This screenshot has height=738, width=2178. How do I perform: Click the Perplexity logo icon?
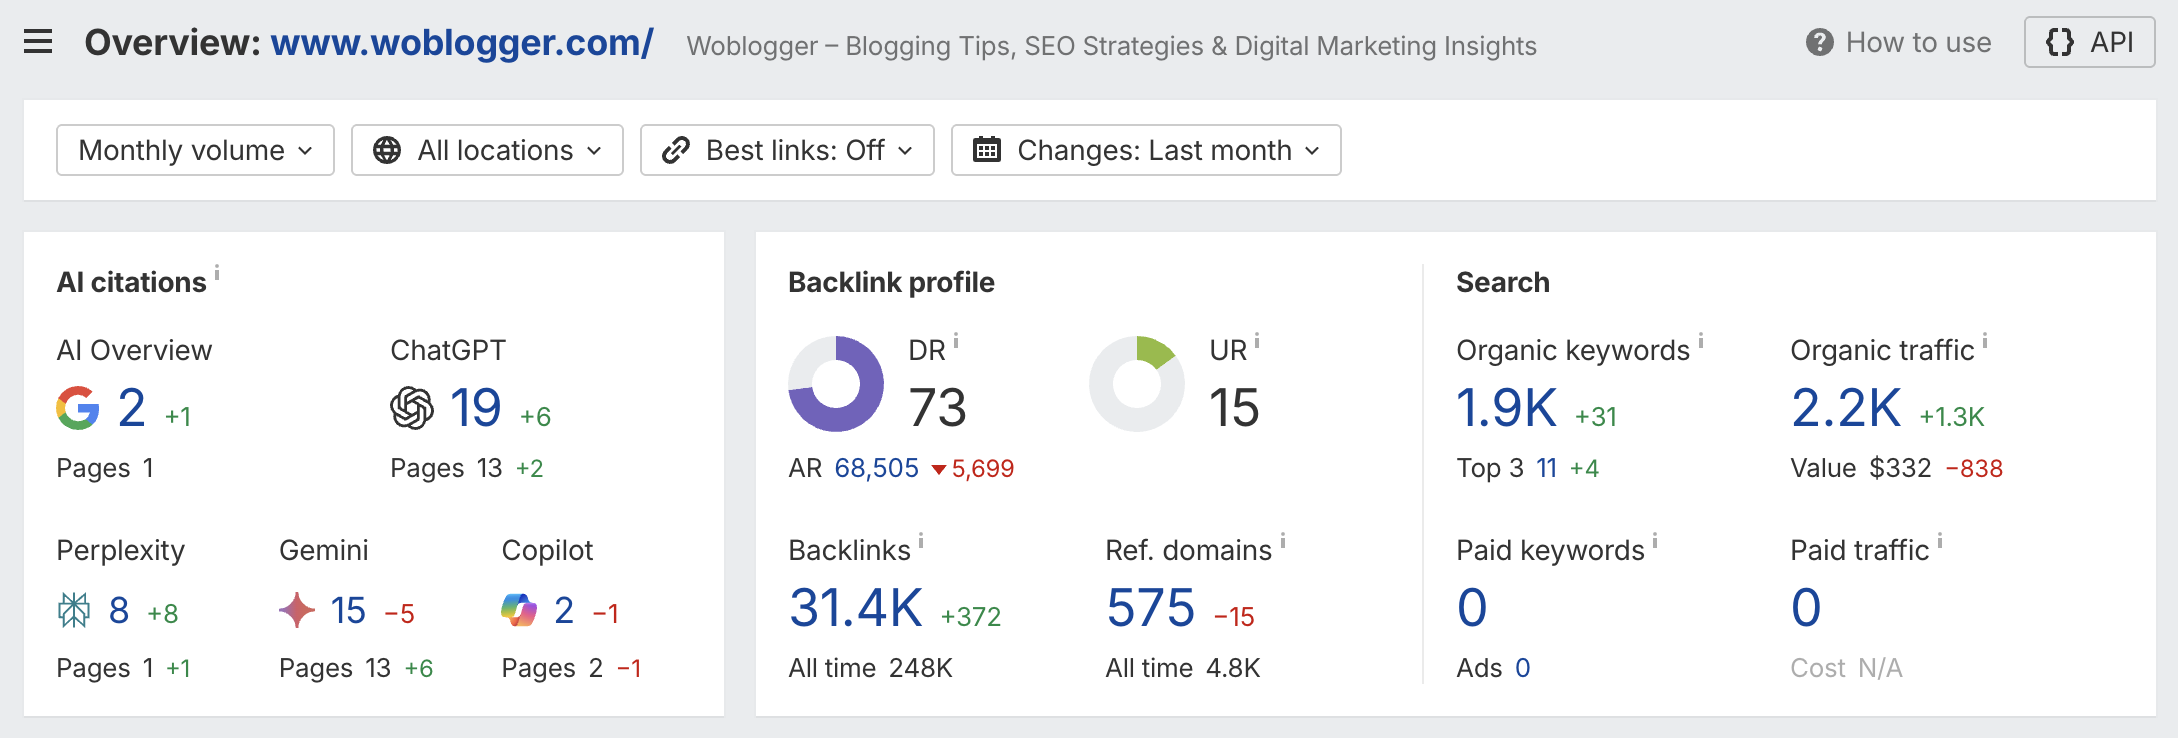74,610
